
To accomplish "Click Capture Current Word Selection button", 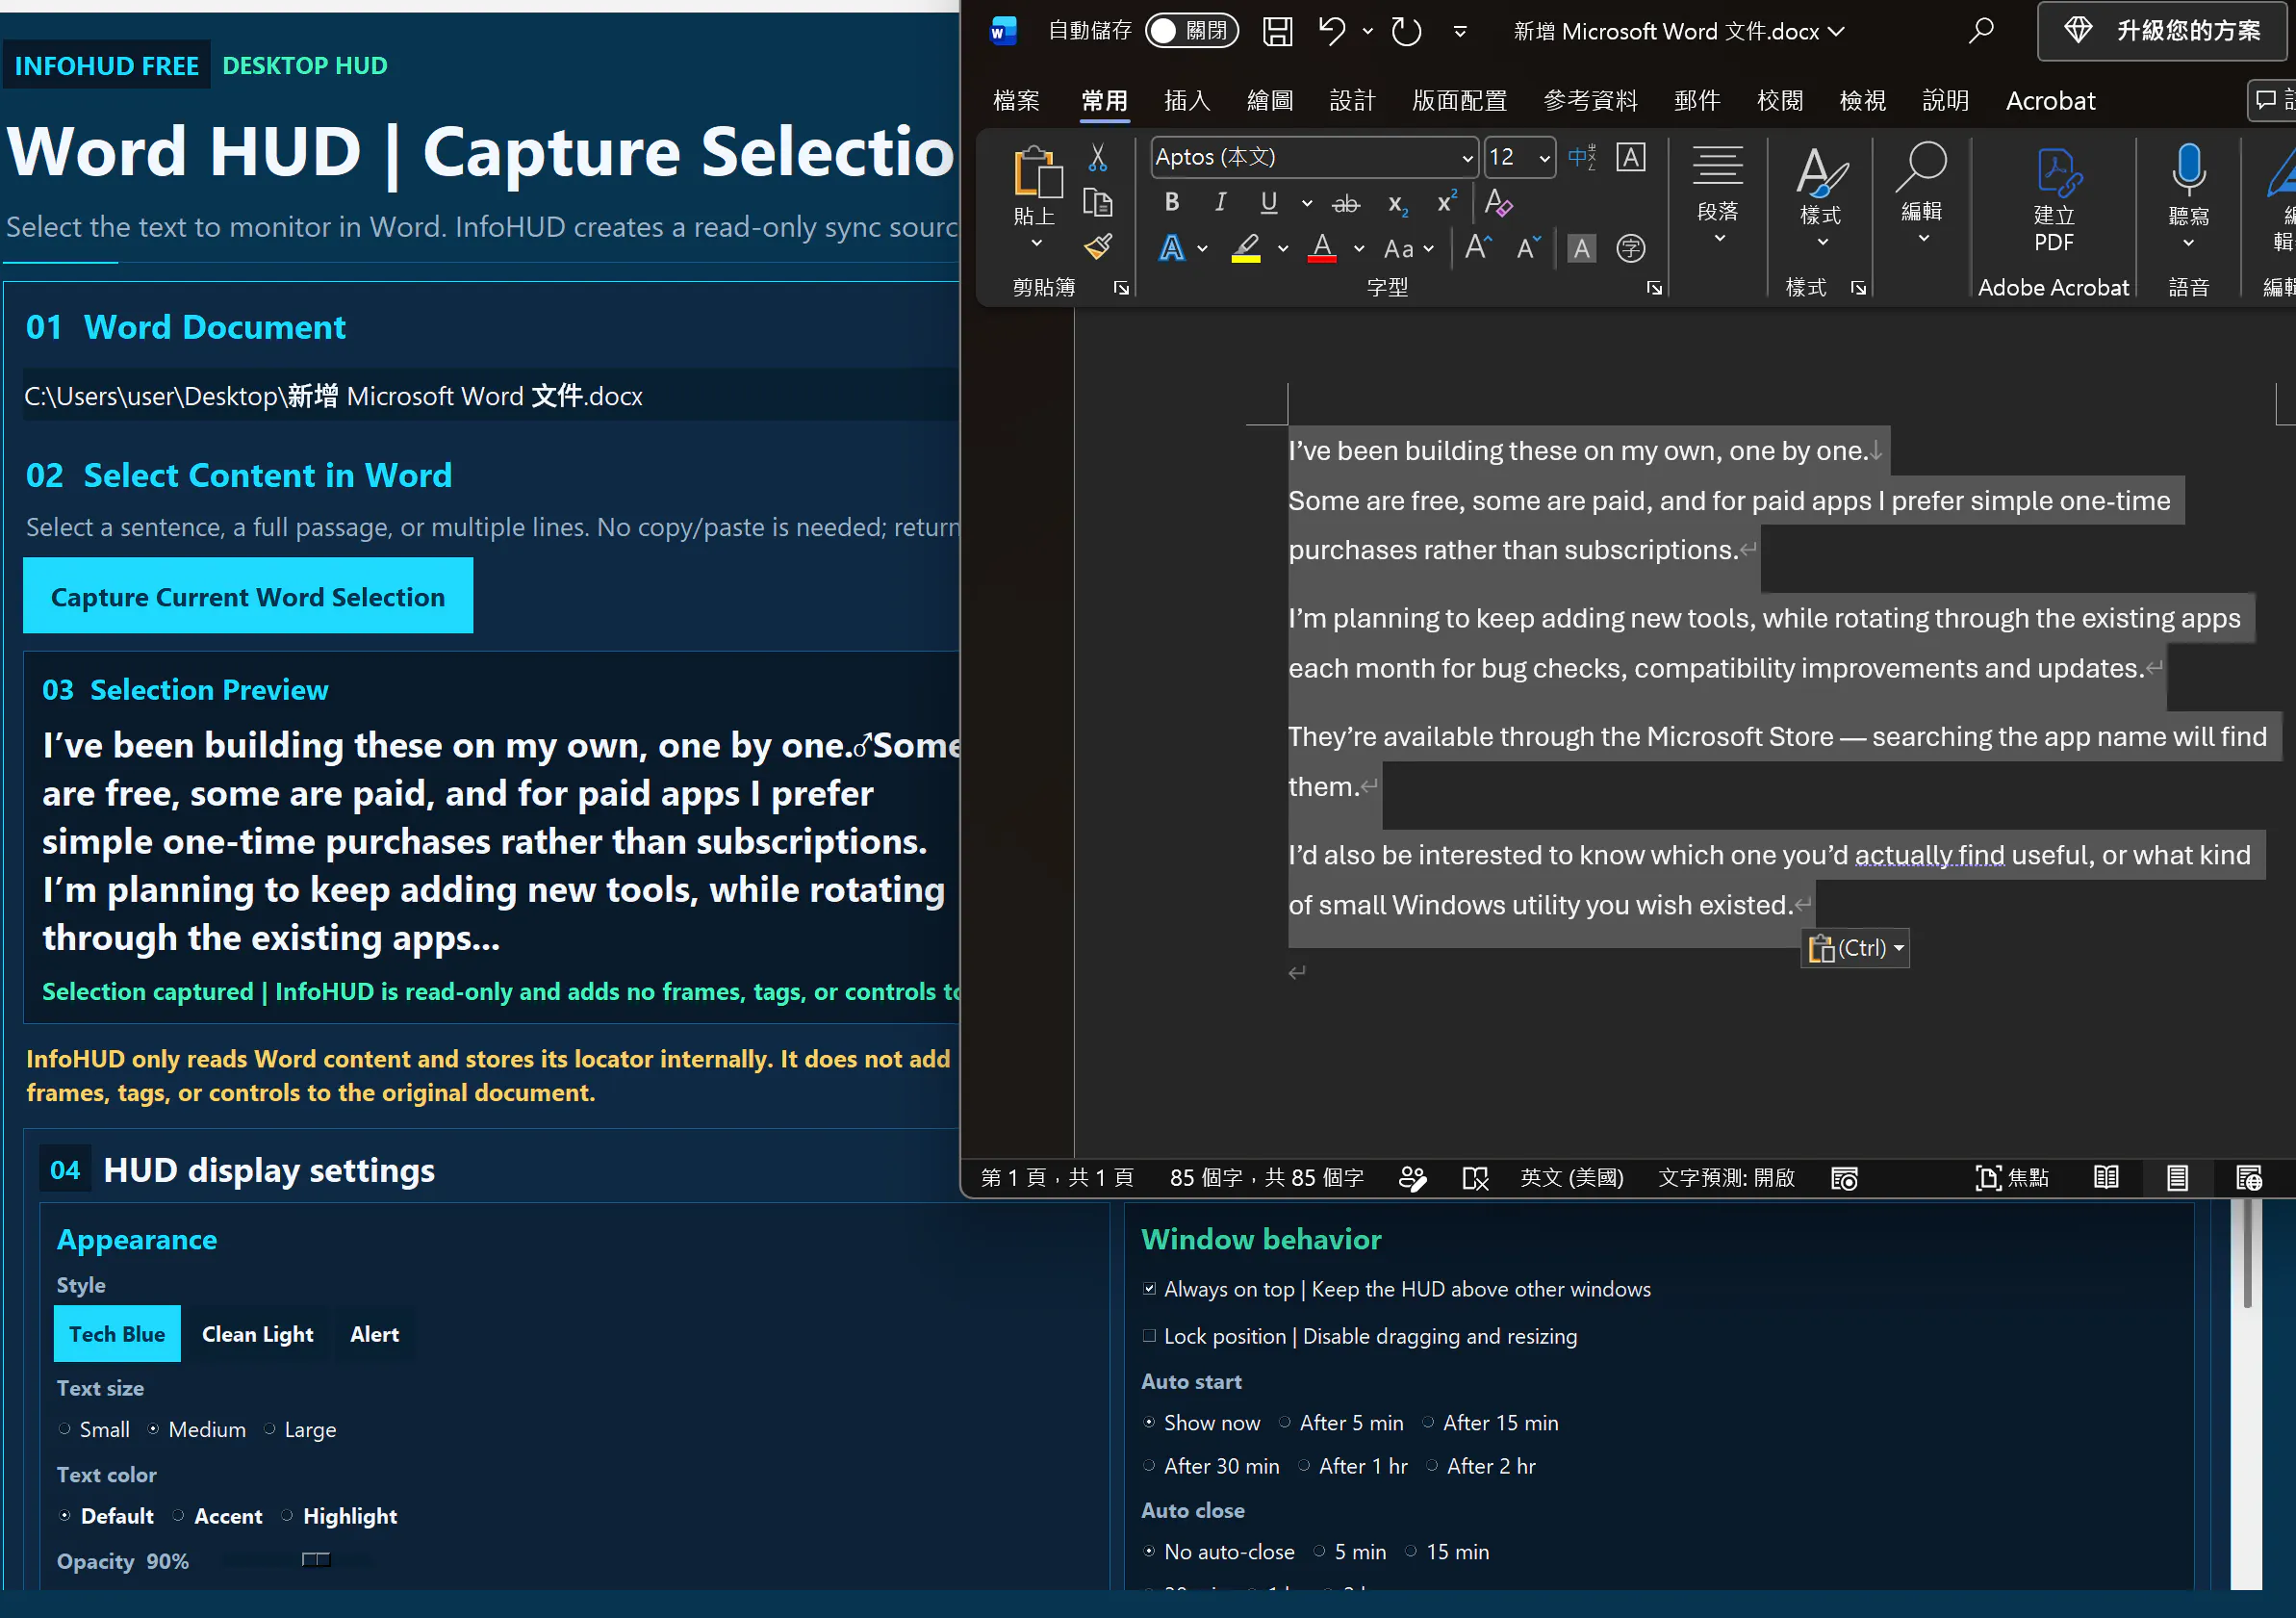I will click(x=248, y=596).
